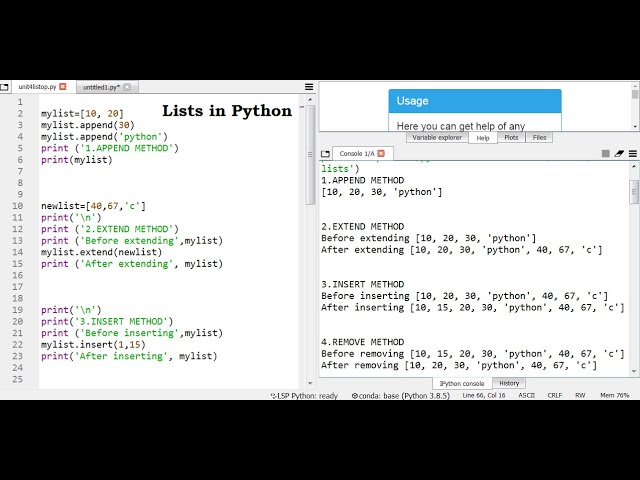Click the editor vertical scrollbar thumb
The height and width of the screenshot is (480, 640).
[x=310, y=154]
